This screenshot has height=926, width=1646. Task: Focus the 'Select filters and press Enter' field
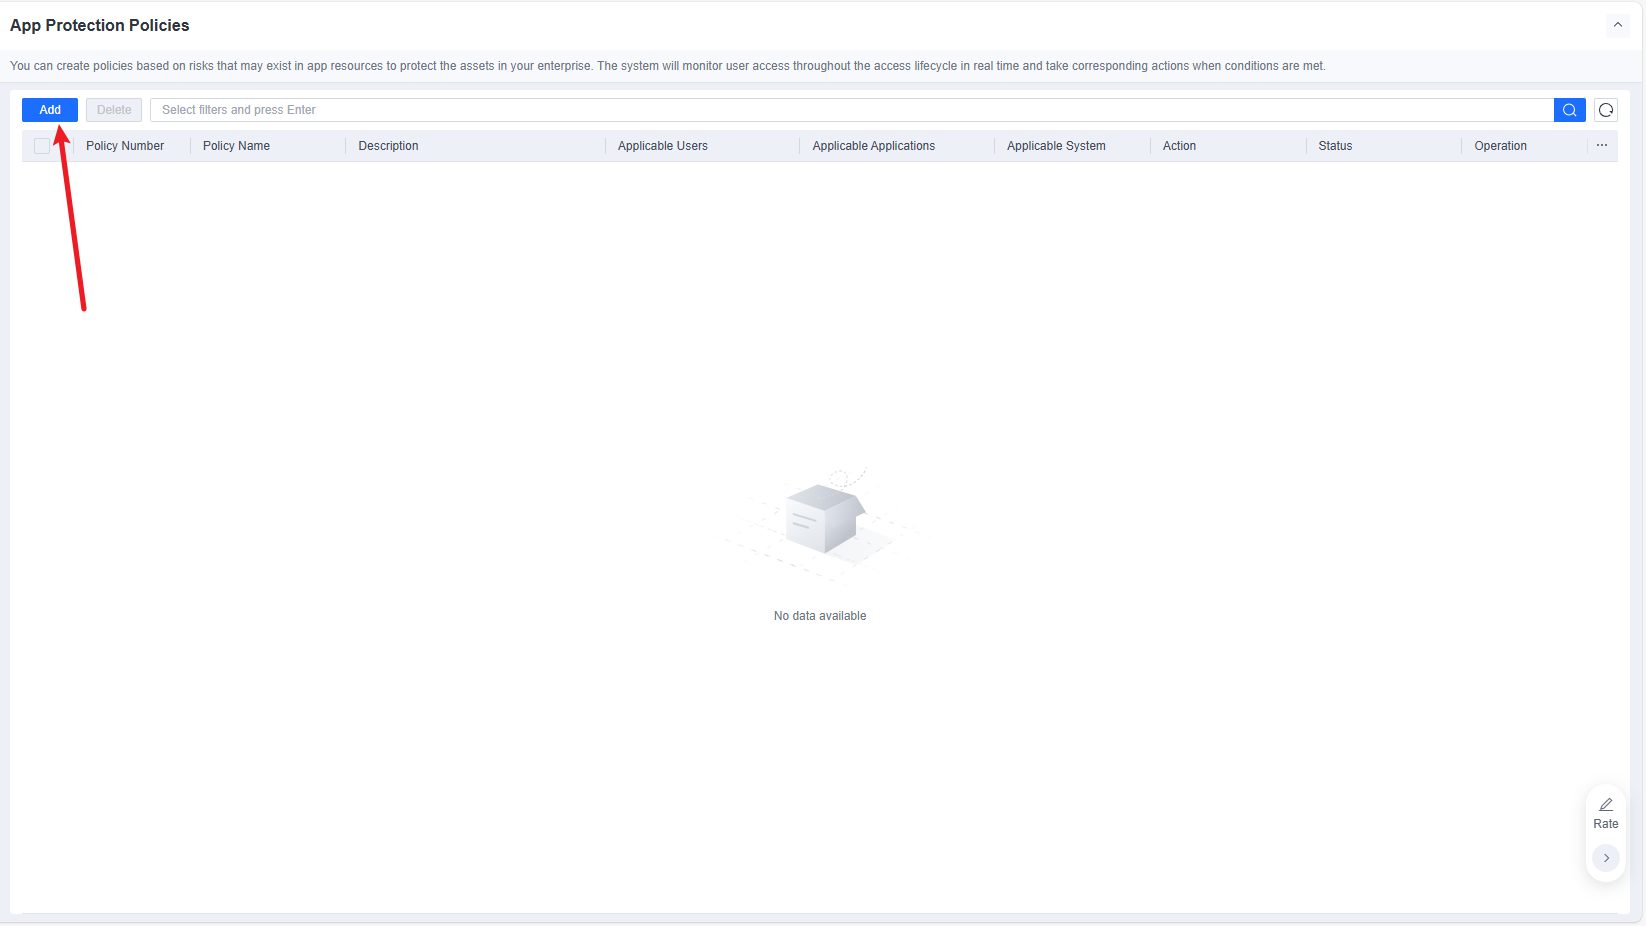pyautogui.click(x=851, y=110)
